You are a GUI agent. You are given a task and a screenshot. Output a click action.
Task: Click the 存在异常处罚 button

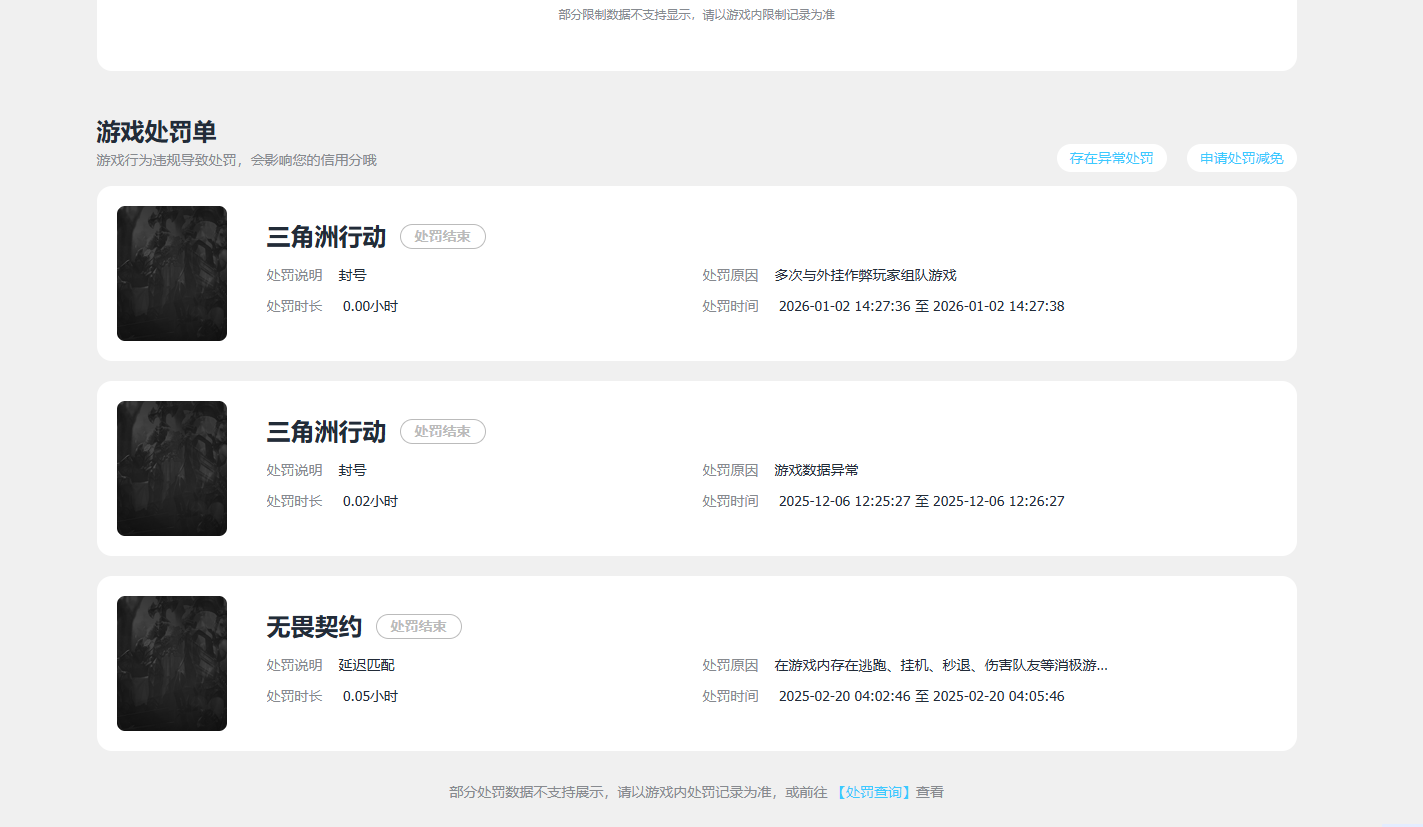tap(1111, 158)
